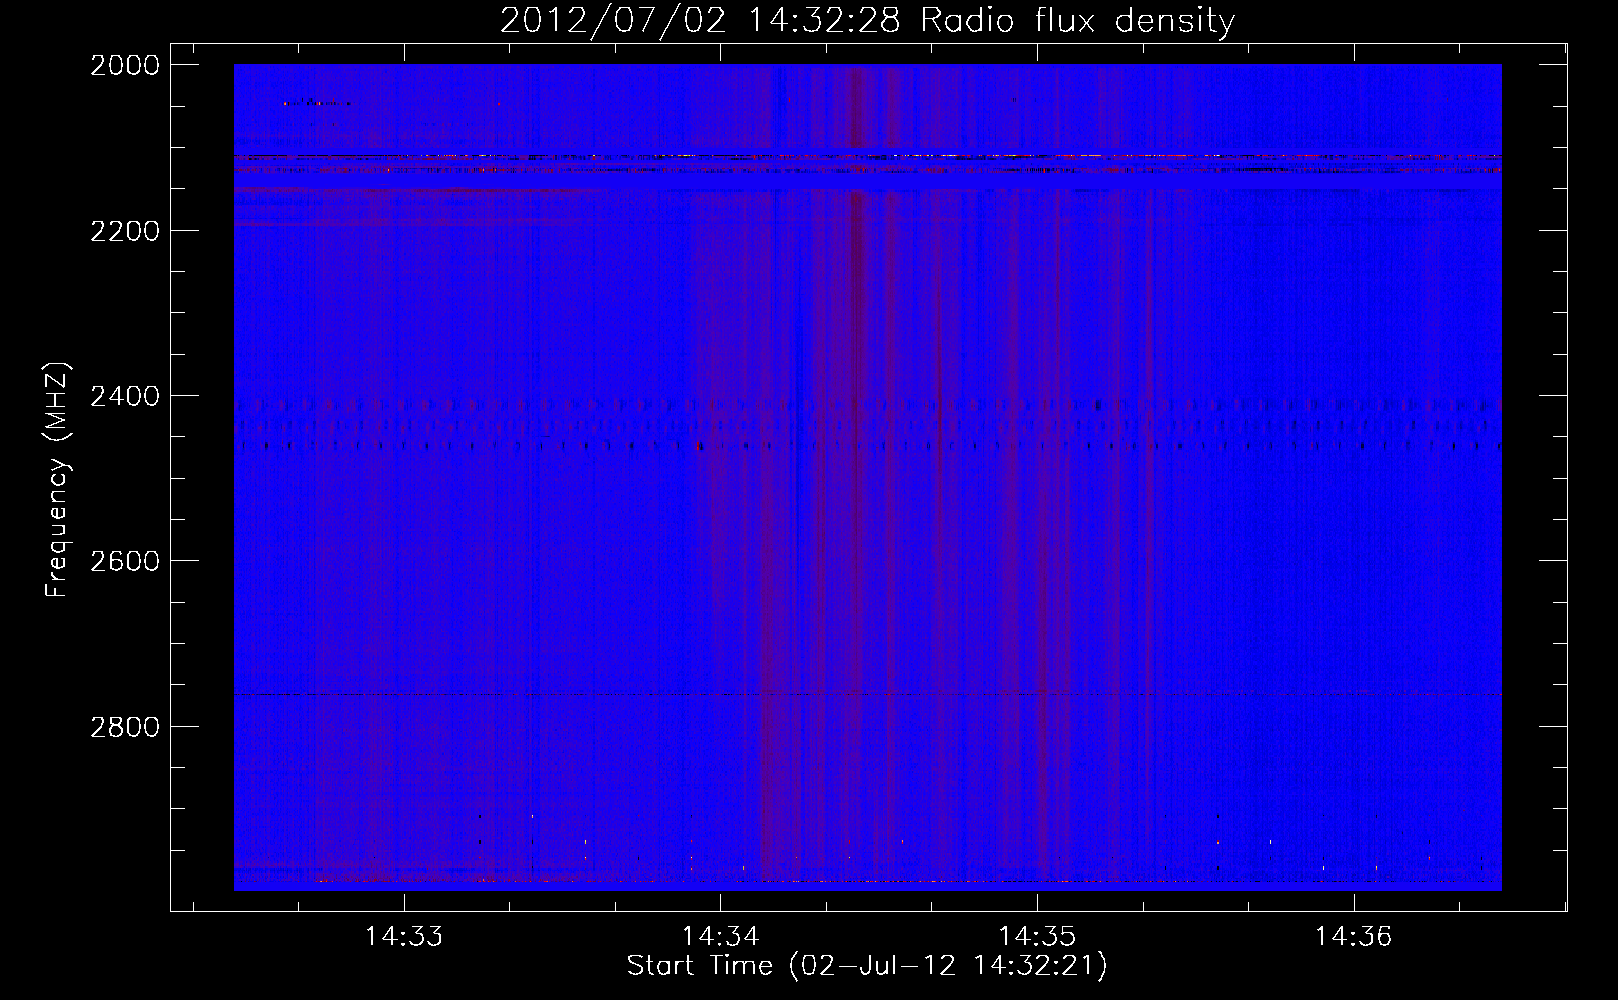Screen dimensions: 1618x1000
Task: Select the '2200' frequency axis label
Action: (x=125, y=231)
